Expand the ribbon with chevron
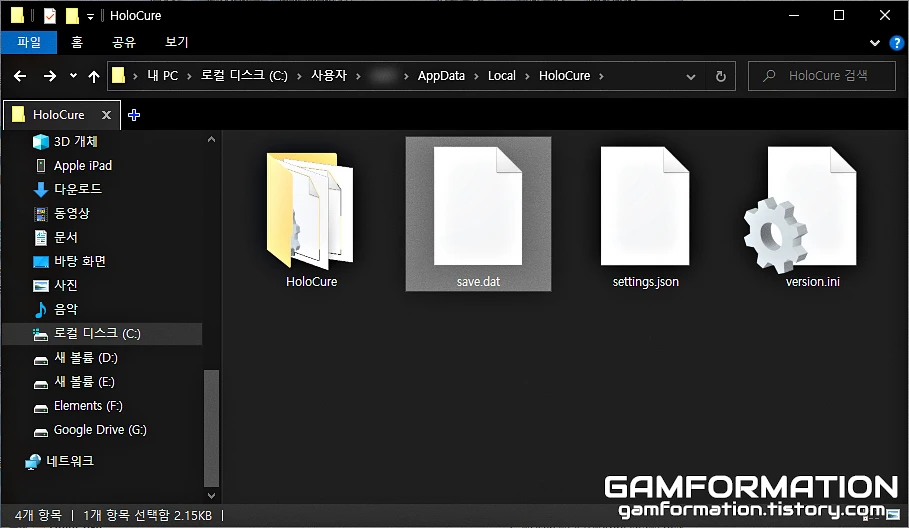 click(875, 43)
